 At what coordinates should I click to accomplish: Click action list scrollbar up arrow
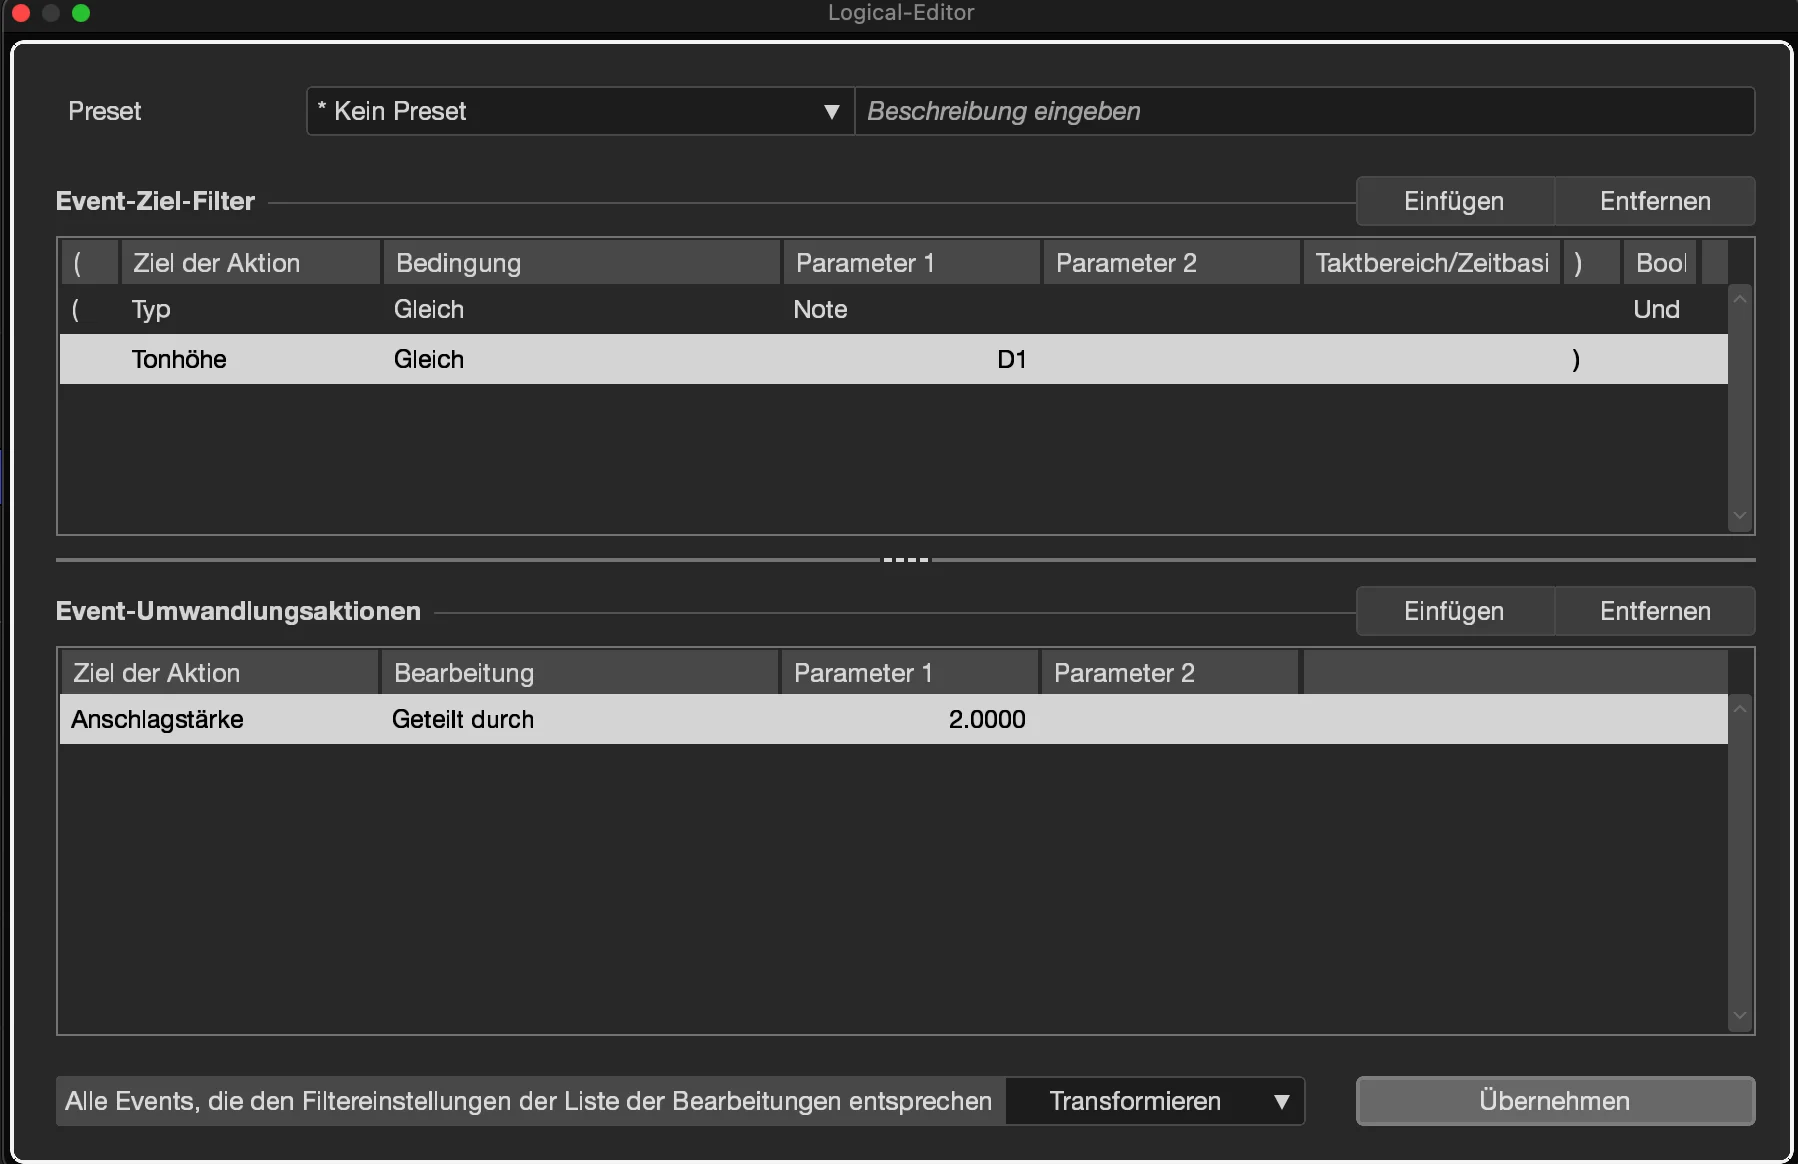1740,709
